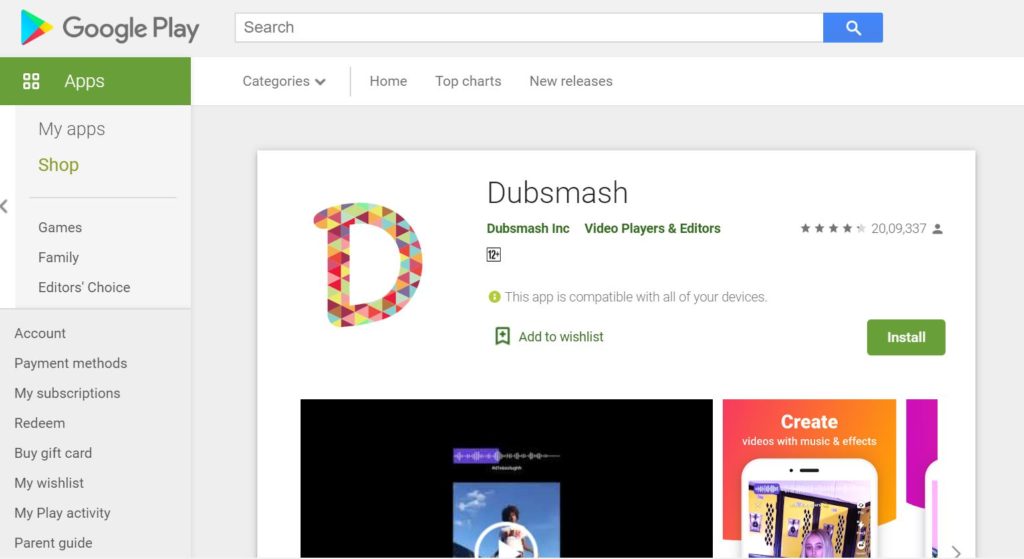
Task: Click the device compatibility message text
Action: click(x=635, y=297)
